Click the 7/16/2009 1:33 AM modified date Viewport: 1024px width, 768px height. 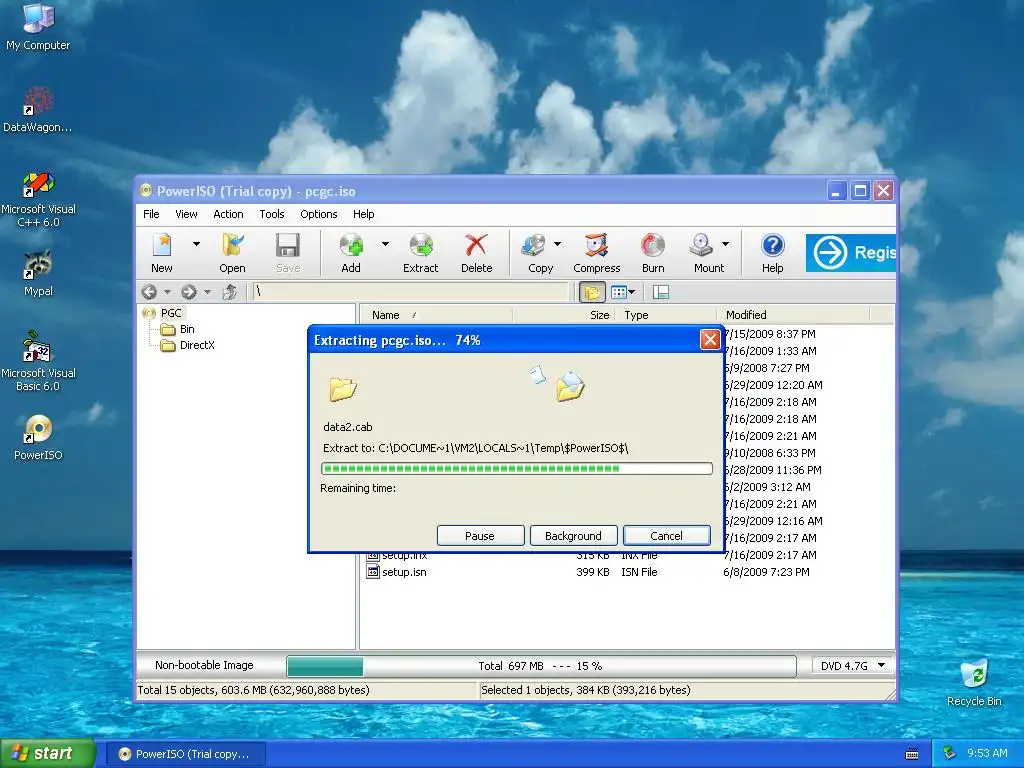771,351
